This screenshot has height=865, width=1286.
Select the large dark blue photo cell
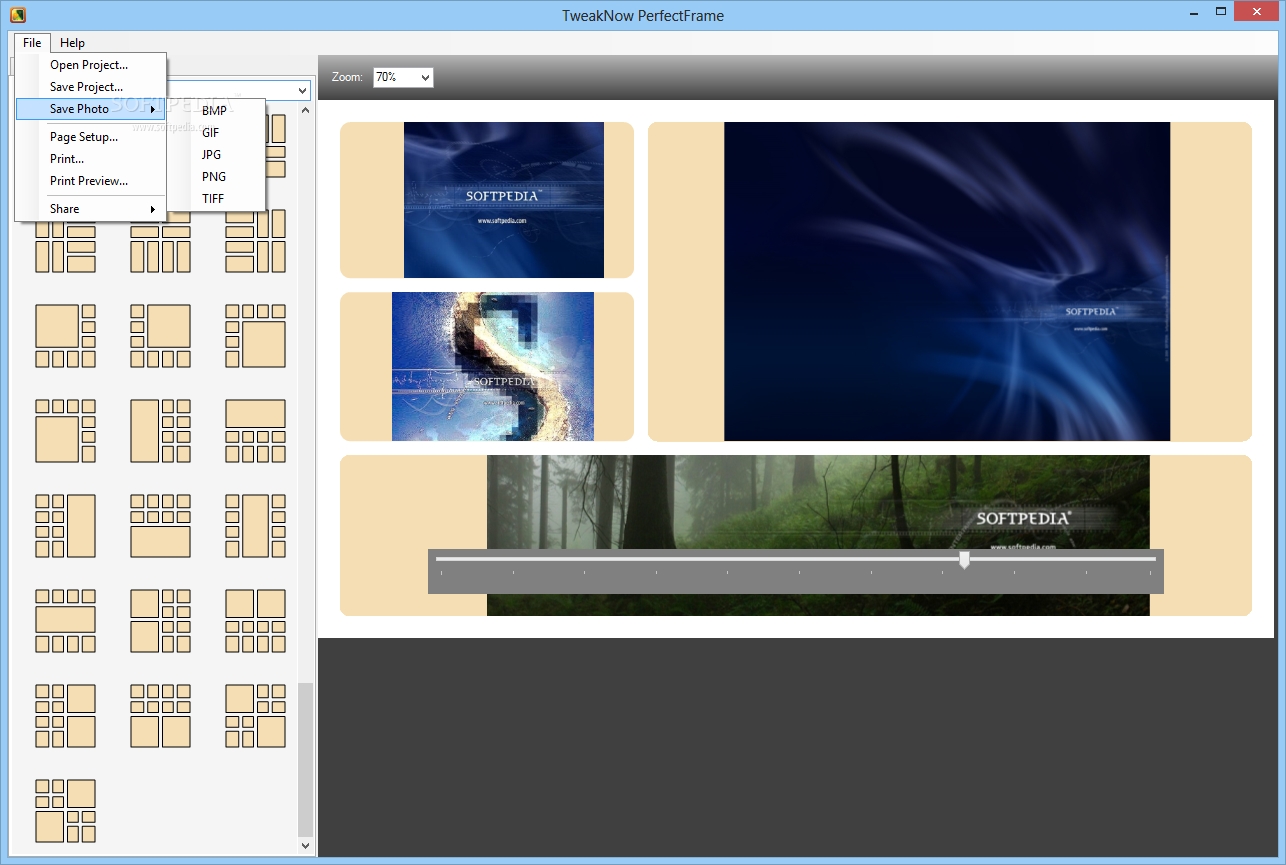tap(950, 281)
